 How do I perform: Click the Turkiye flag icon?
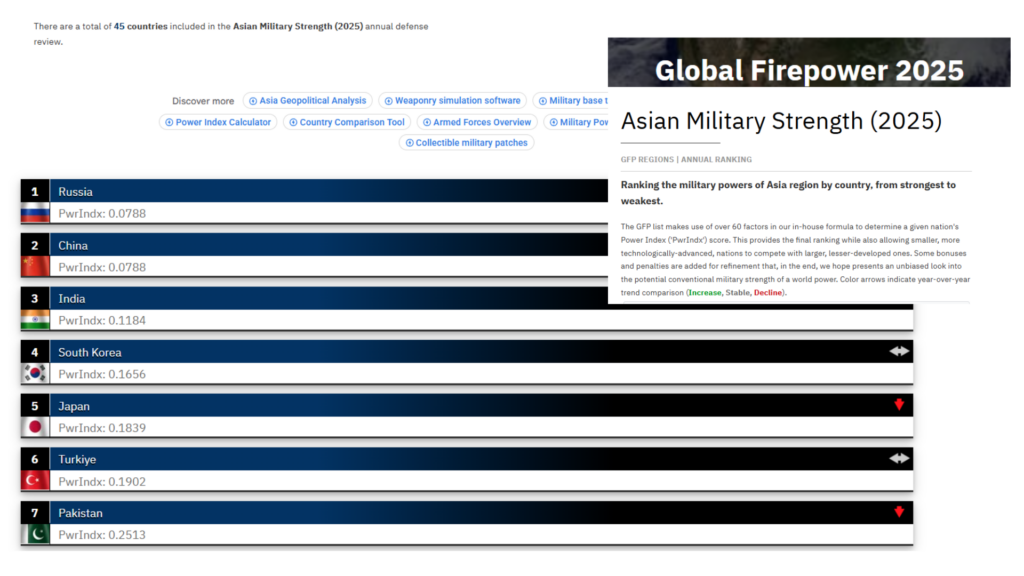coord(35,480)
